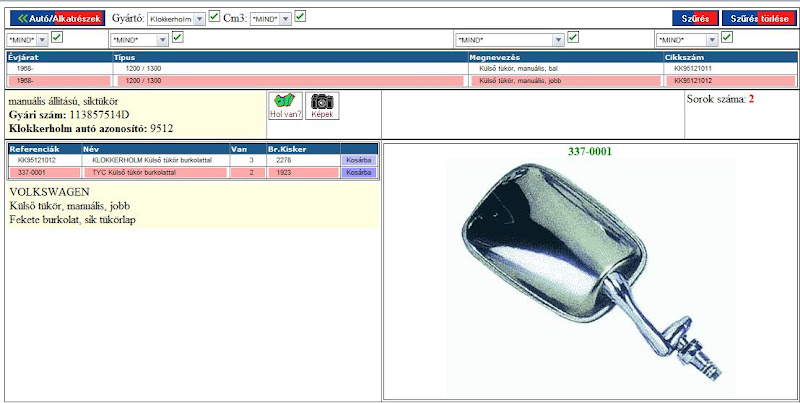Toggle the checkbox next to Cm3 dropdown
Viewport: 800px width, 403px height.
[300, 16]
